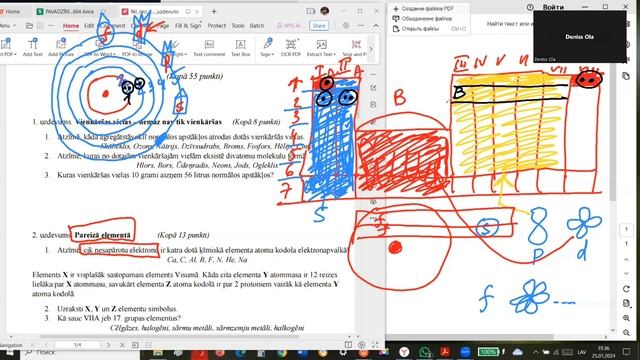Open the Protect ribbon tab
The height and width of the screenshot is (360, 640).
[x=216, y=25]
